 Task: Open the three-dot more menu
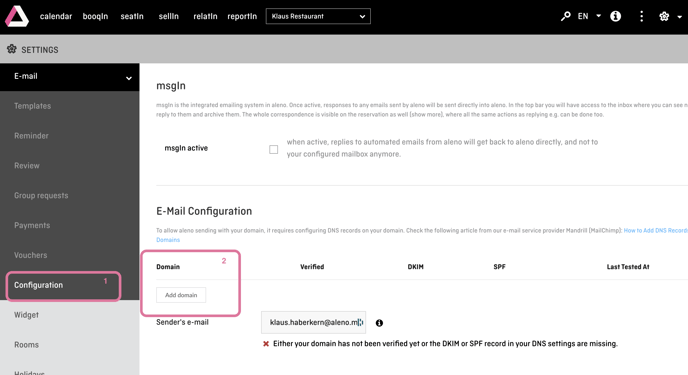click(x=641, y=16)
